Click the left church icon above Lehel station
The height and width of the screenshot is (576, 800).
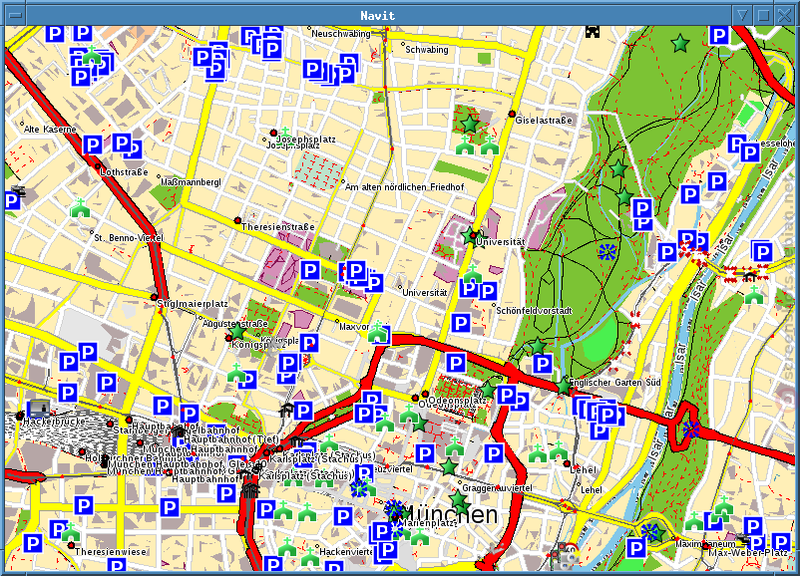[x=537, y=453]
